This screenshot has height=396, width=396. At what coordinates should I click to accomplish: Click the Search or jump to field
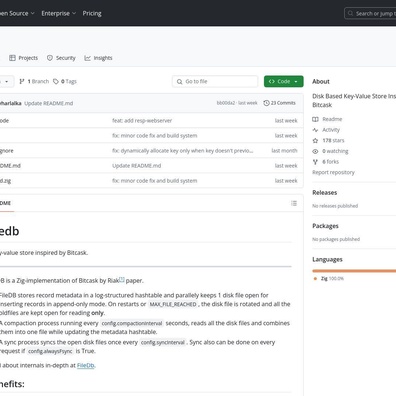click(370, 13)
